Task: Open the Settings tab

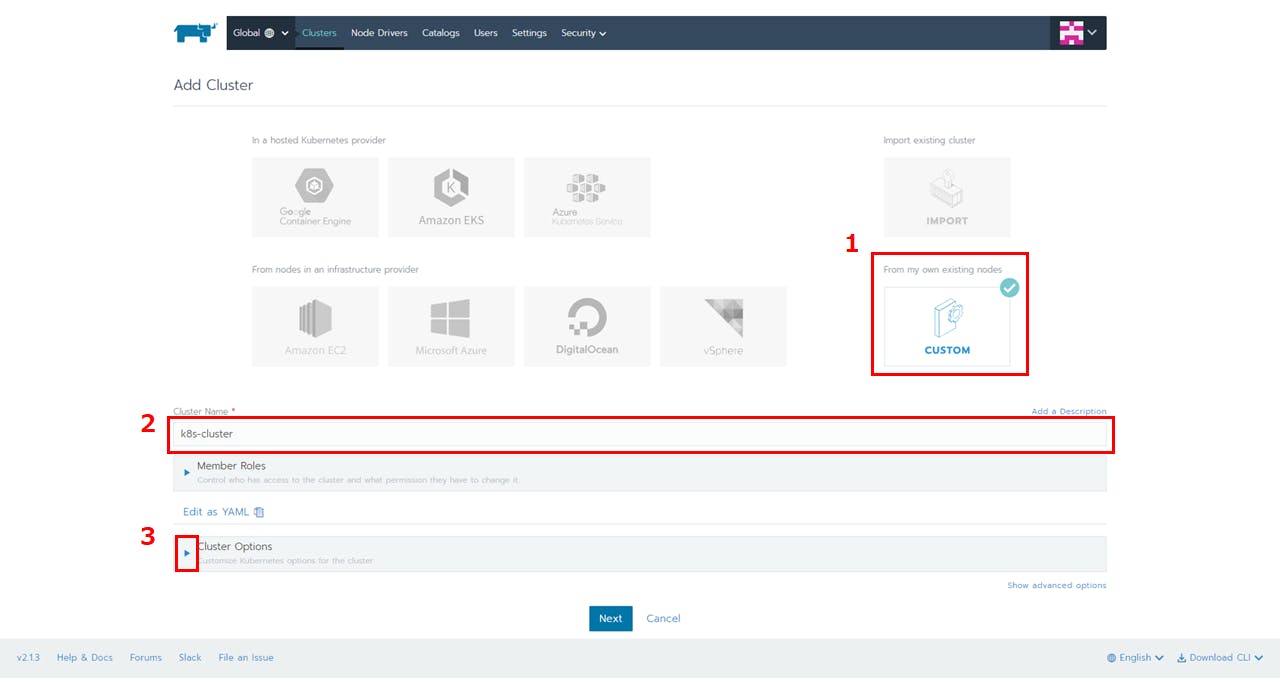Action: tap(529, 33)
